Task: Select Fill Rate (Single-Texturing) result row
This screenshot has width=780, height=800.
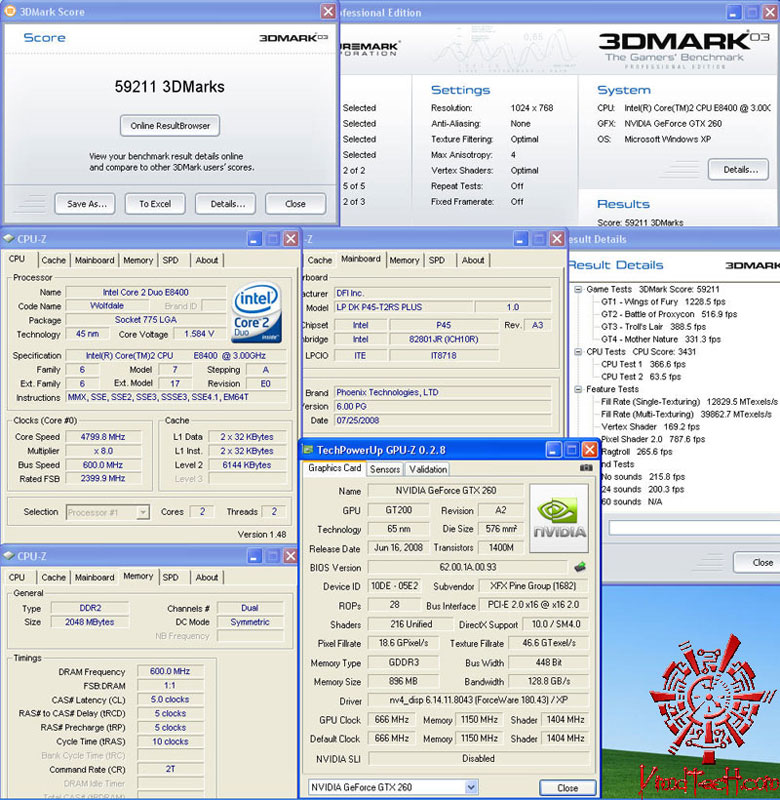Action: click(689, 402)
